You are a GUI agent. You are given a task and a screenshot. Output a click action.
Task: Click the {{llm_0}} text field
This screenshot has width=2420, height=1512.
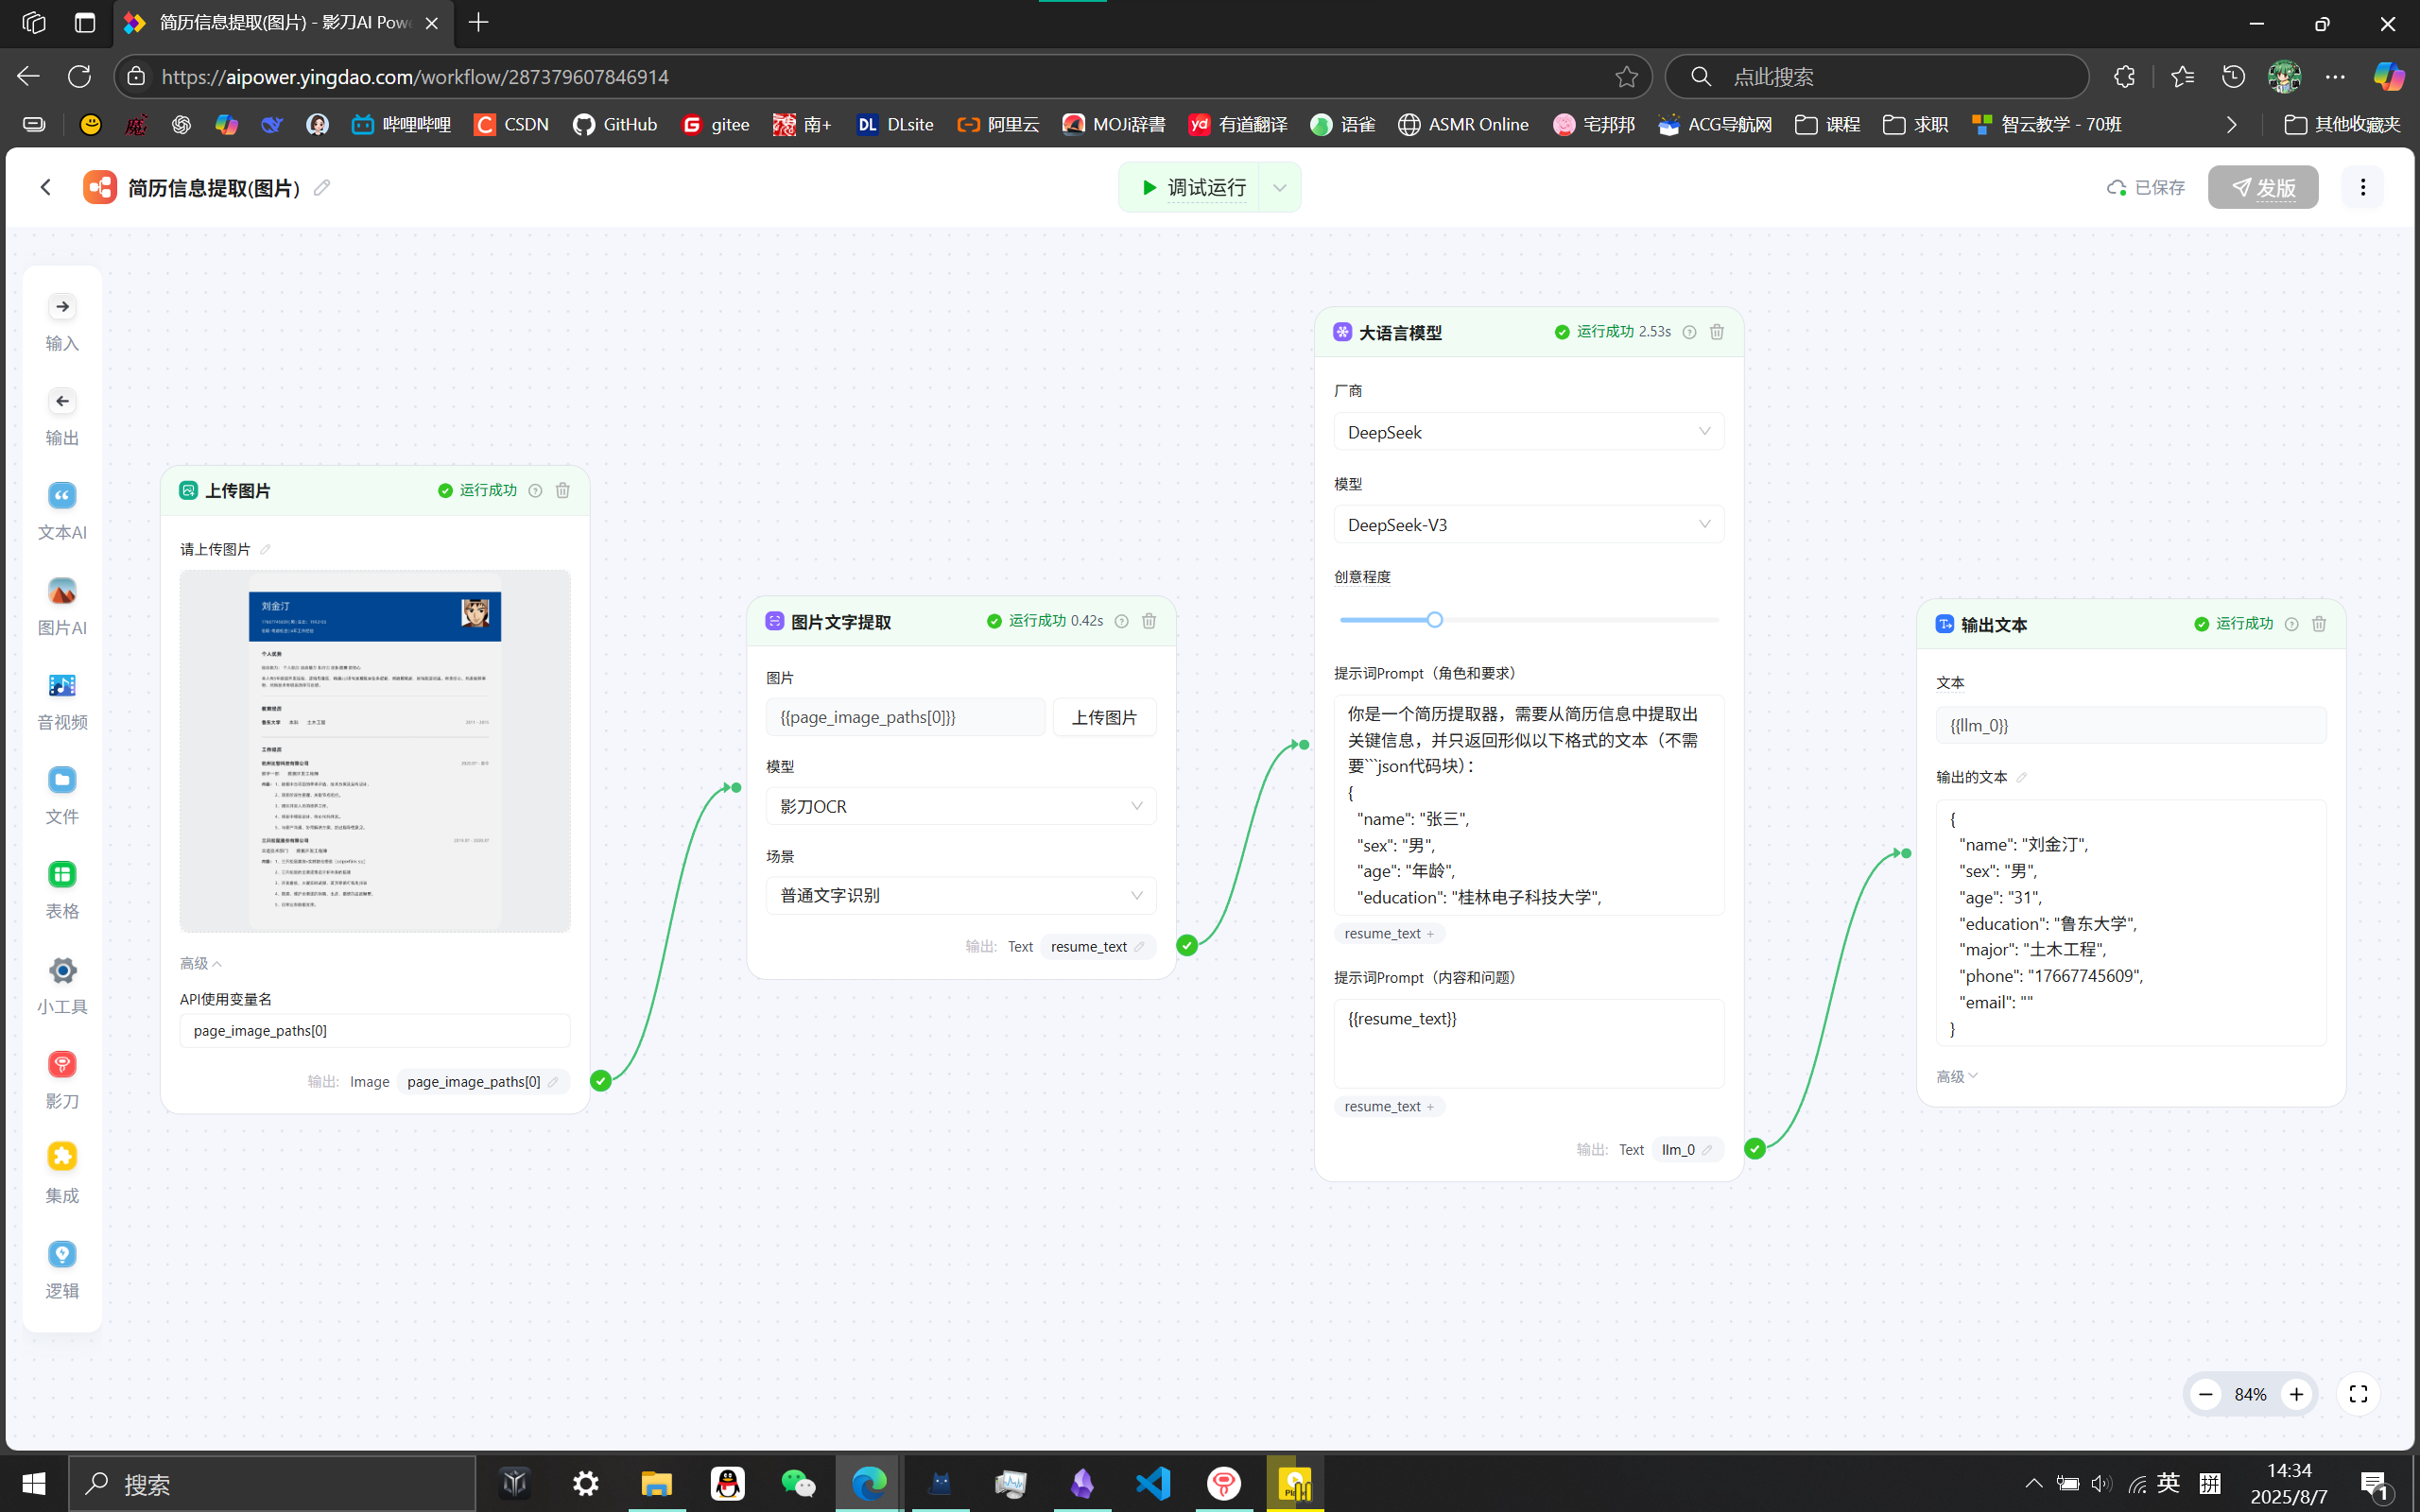2130,725
